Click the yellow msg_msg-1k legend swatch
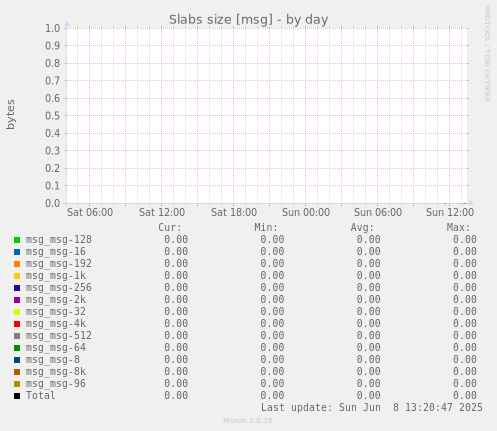The height and width of the screenshot is (431, 497). [17, 276]
